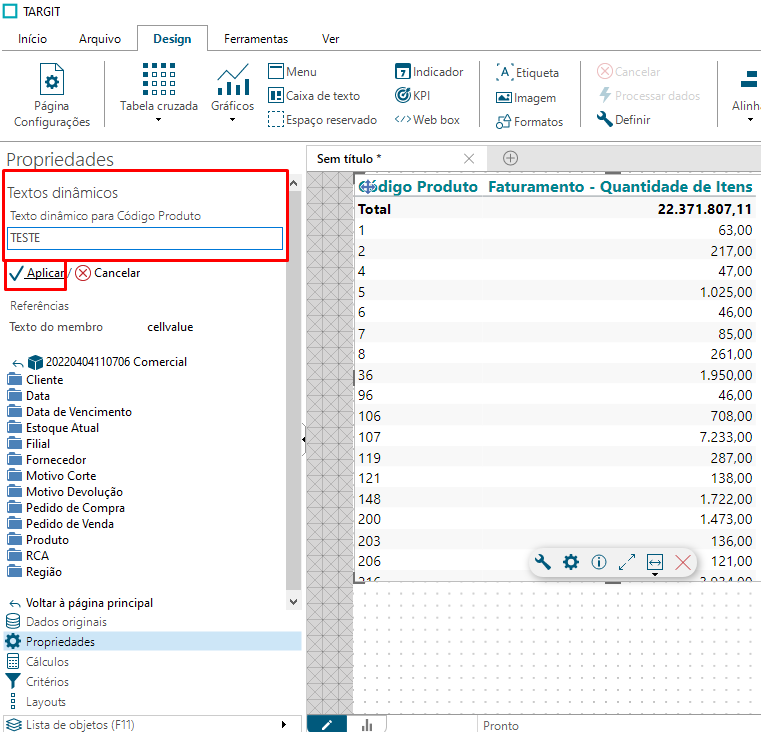Open the Produto folder
Screen dimensions: 761x732
point(38,540)
